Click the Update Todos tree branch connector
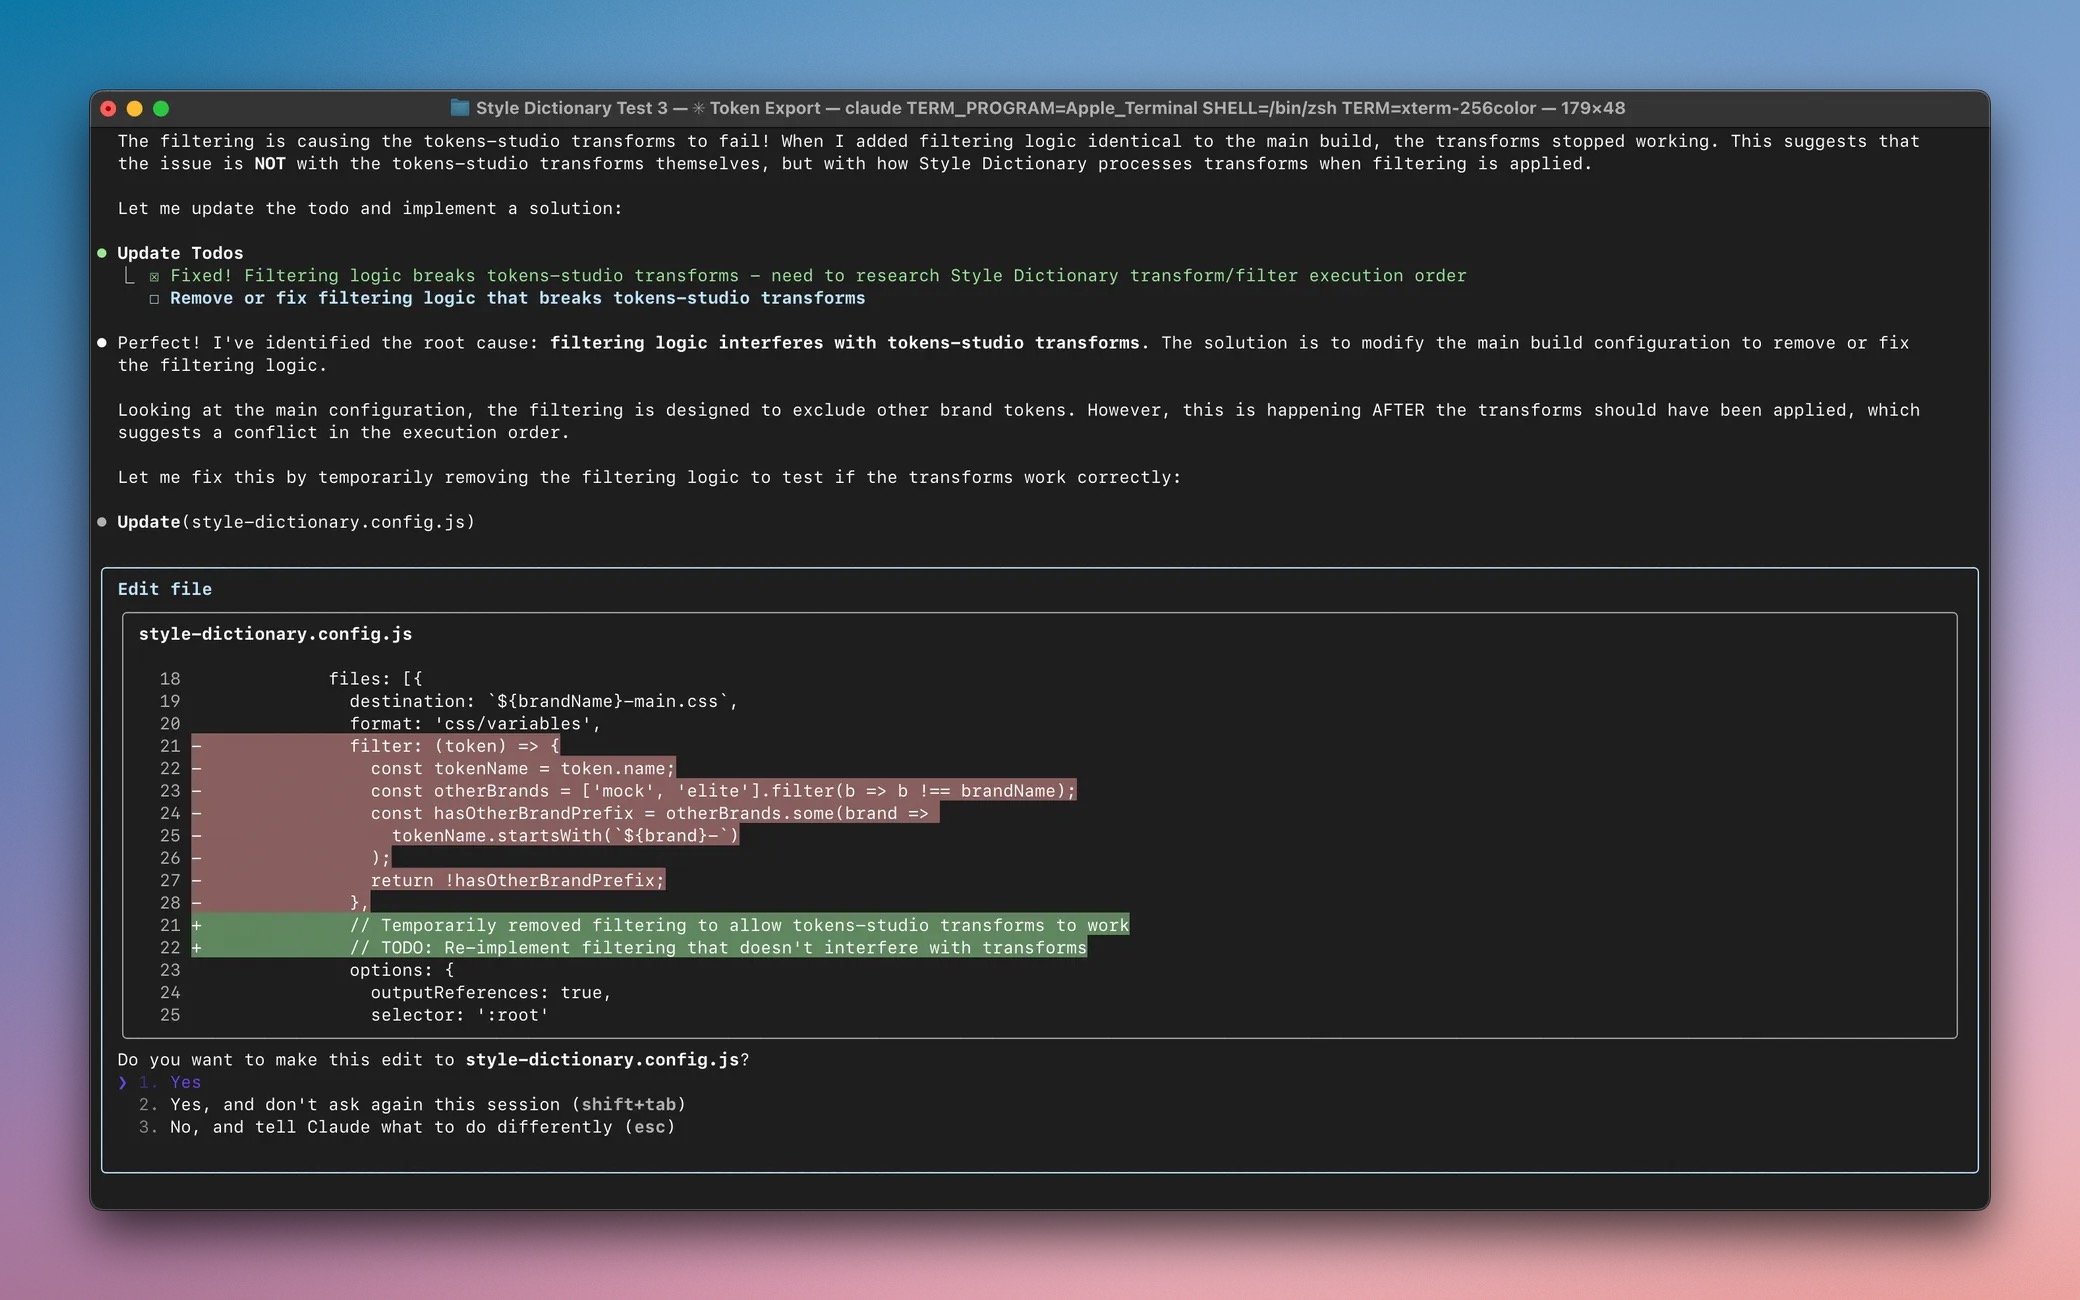This screenshot has width=2080, height=1300. [128, 276]
